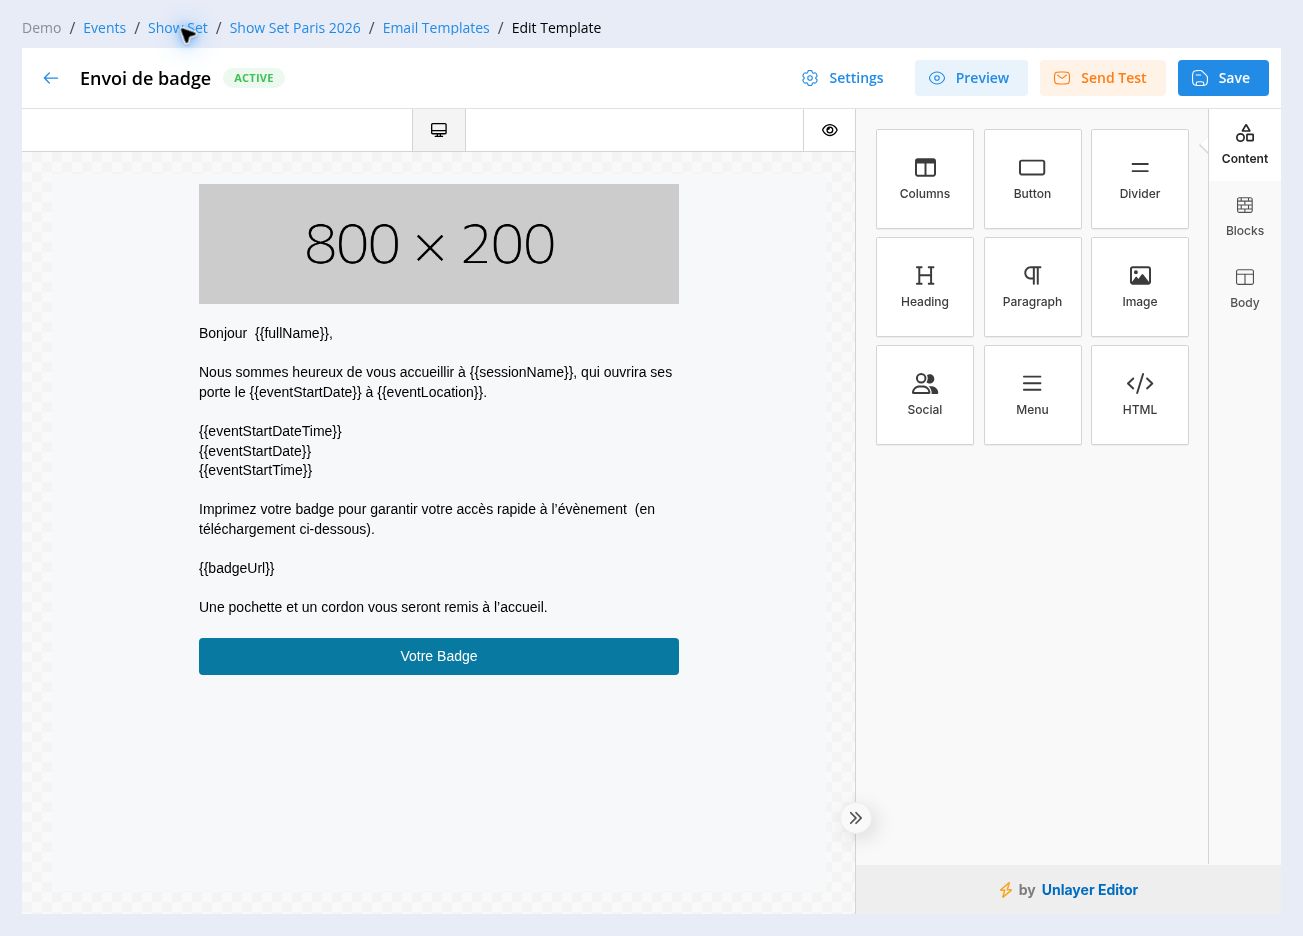Open the Content tab
Screen dimensions: 1303x936
coord(1244,145)
